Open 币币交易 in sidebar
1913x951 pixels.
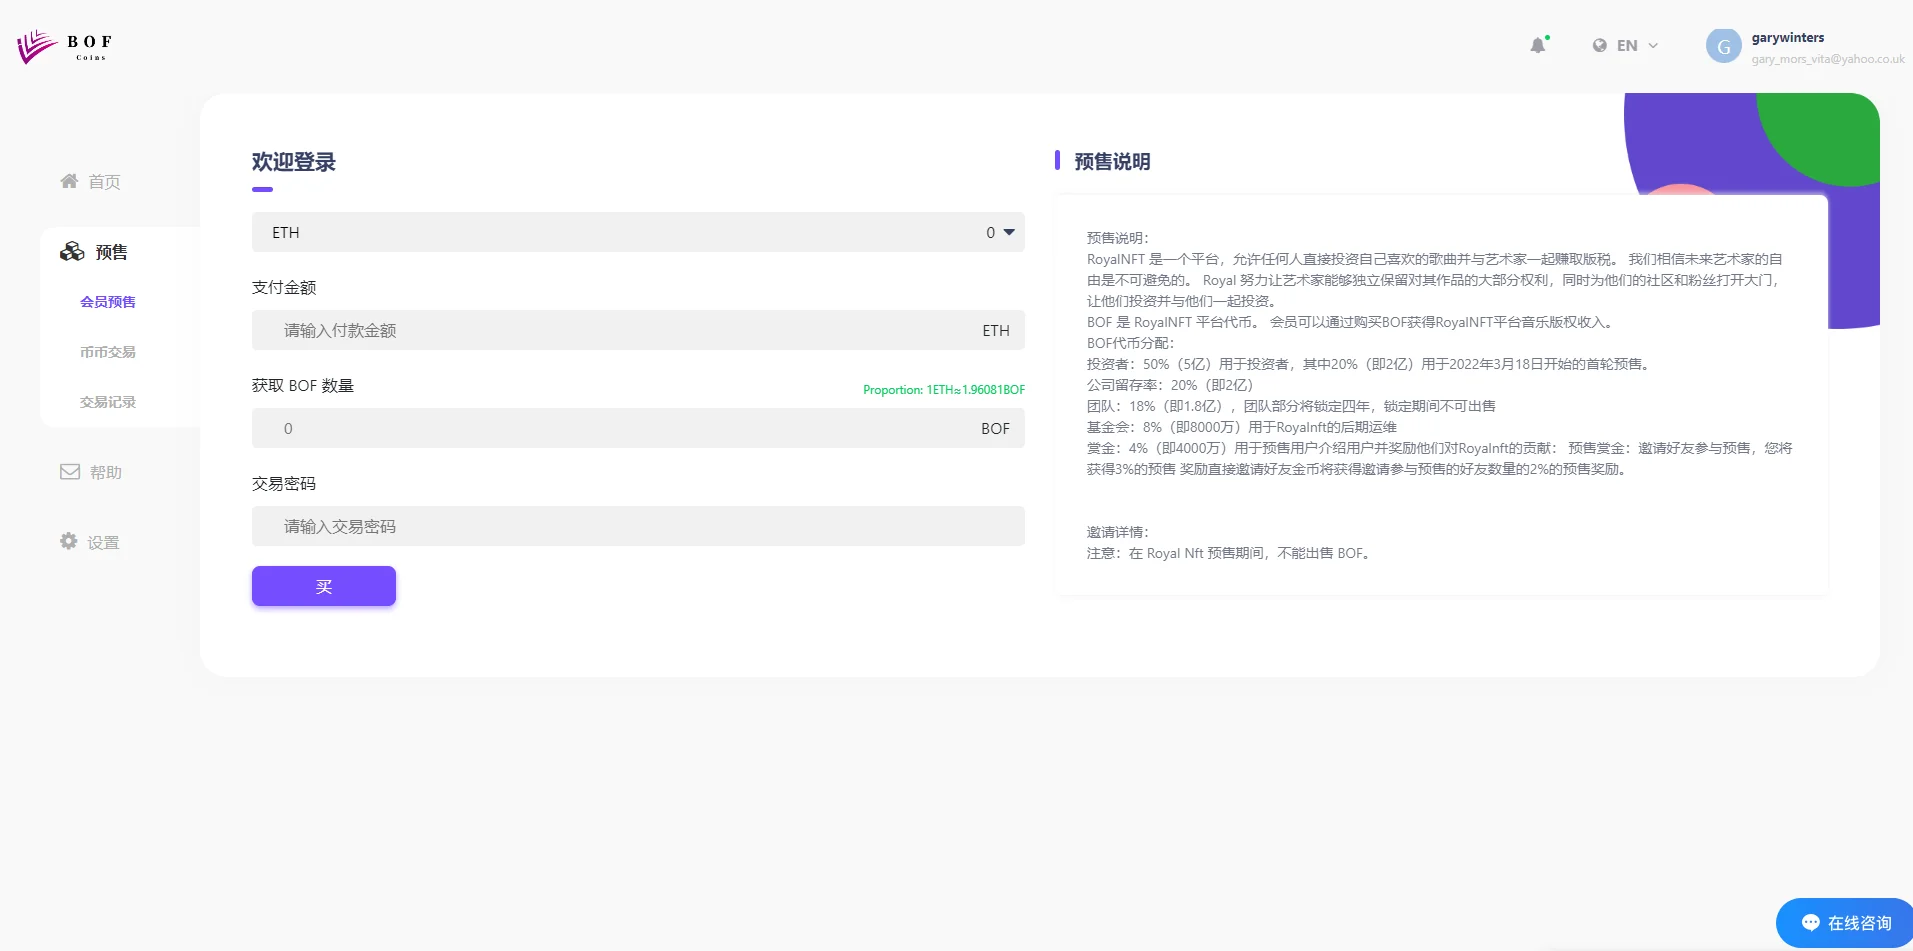[108, 352]
